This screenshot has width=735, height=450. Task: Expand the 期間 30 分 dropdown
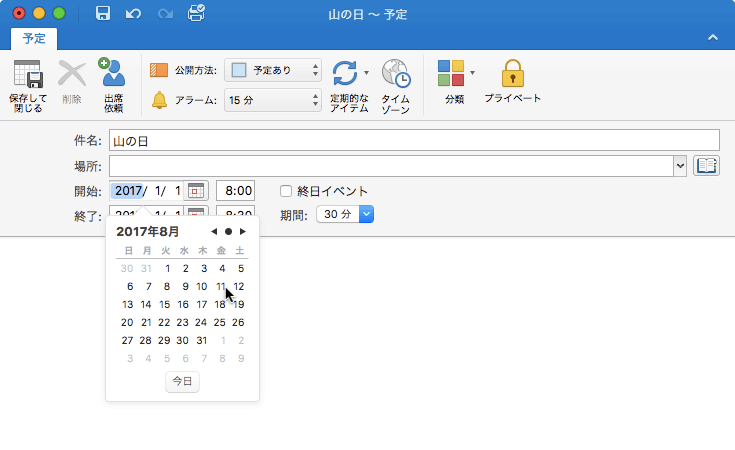366,214
